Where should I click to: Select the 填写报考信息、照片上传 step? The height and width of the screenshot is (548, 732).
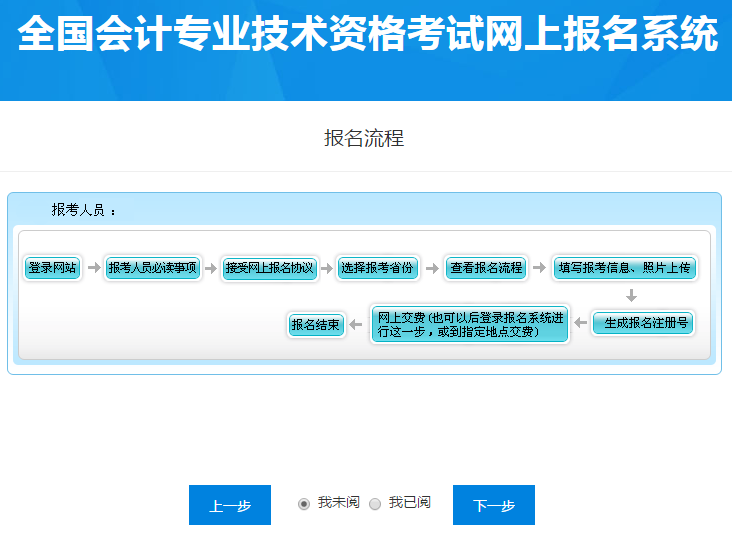pyautogui.click(x=624, y=268)
